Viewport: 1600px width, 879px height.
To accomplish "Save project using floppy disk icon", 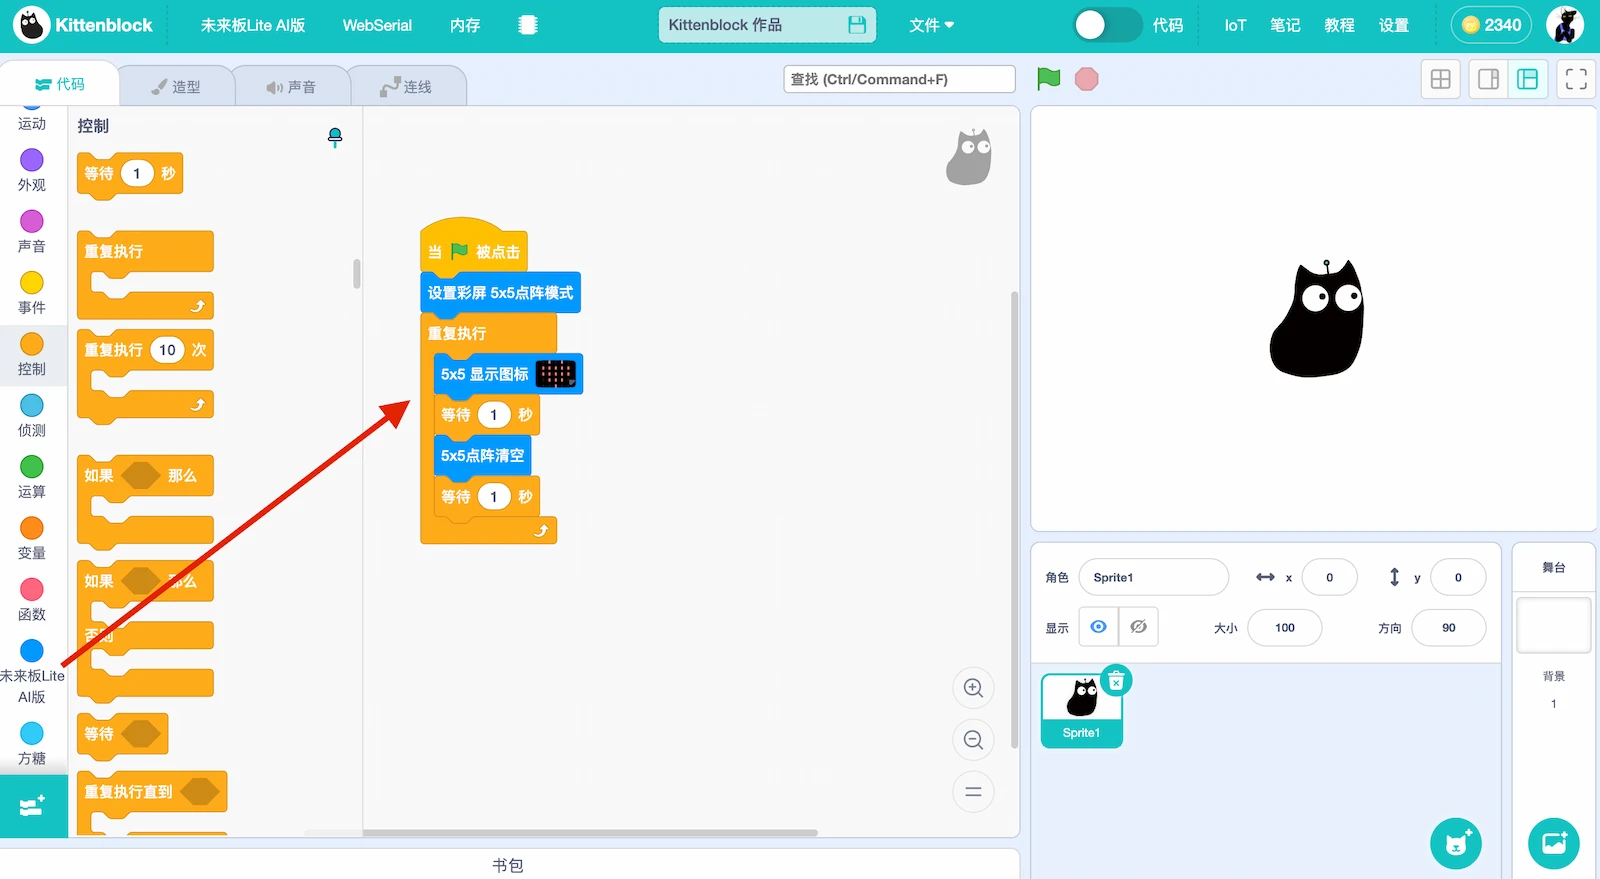I will 857,25.
